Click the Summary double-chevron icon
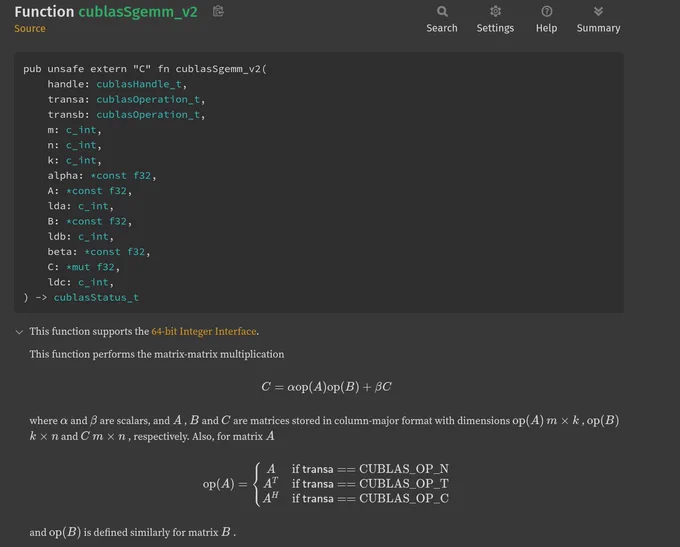Viewport: 680px width, 547px height. (598, 11)
